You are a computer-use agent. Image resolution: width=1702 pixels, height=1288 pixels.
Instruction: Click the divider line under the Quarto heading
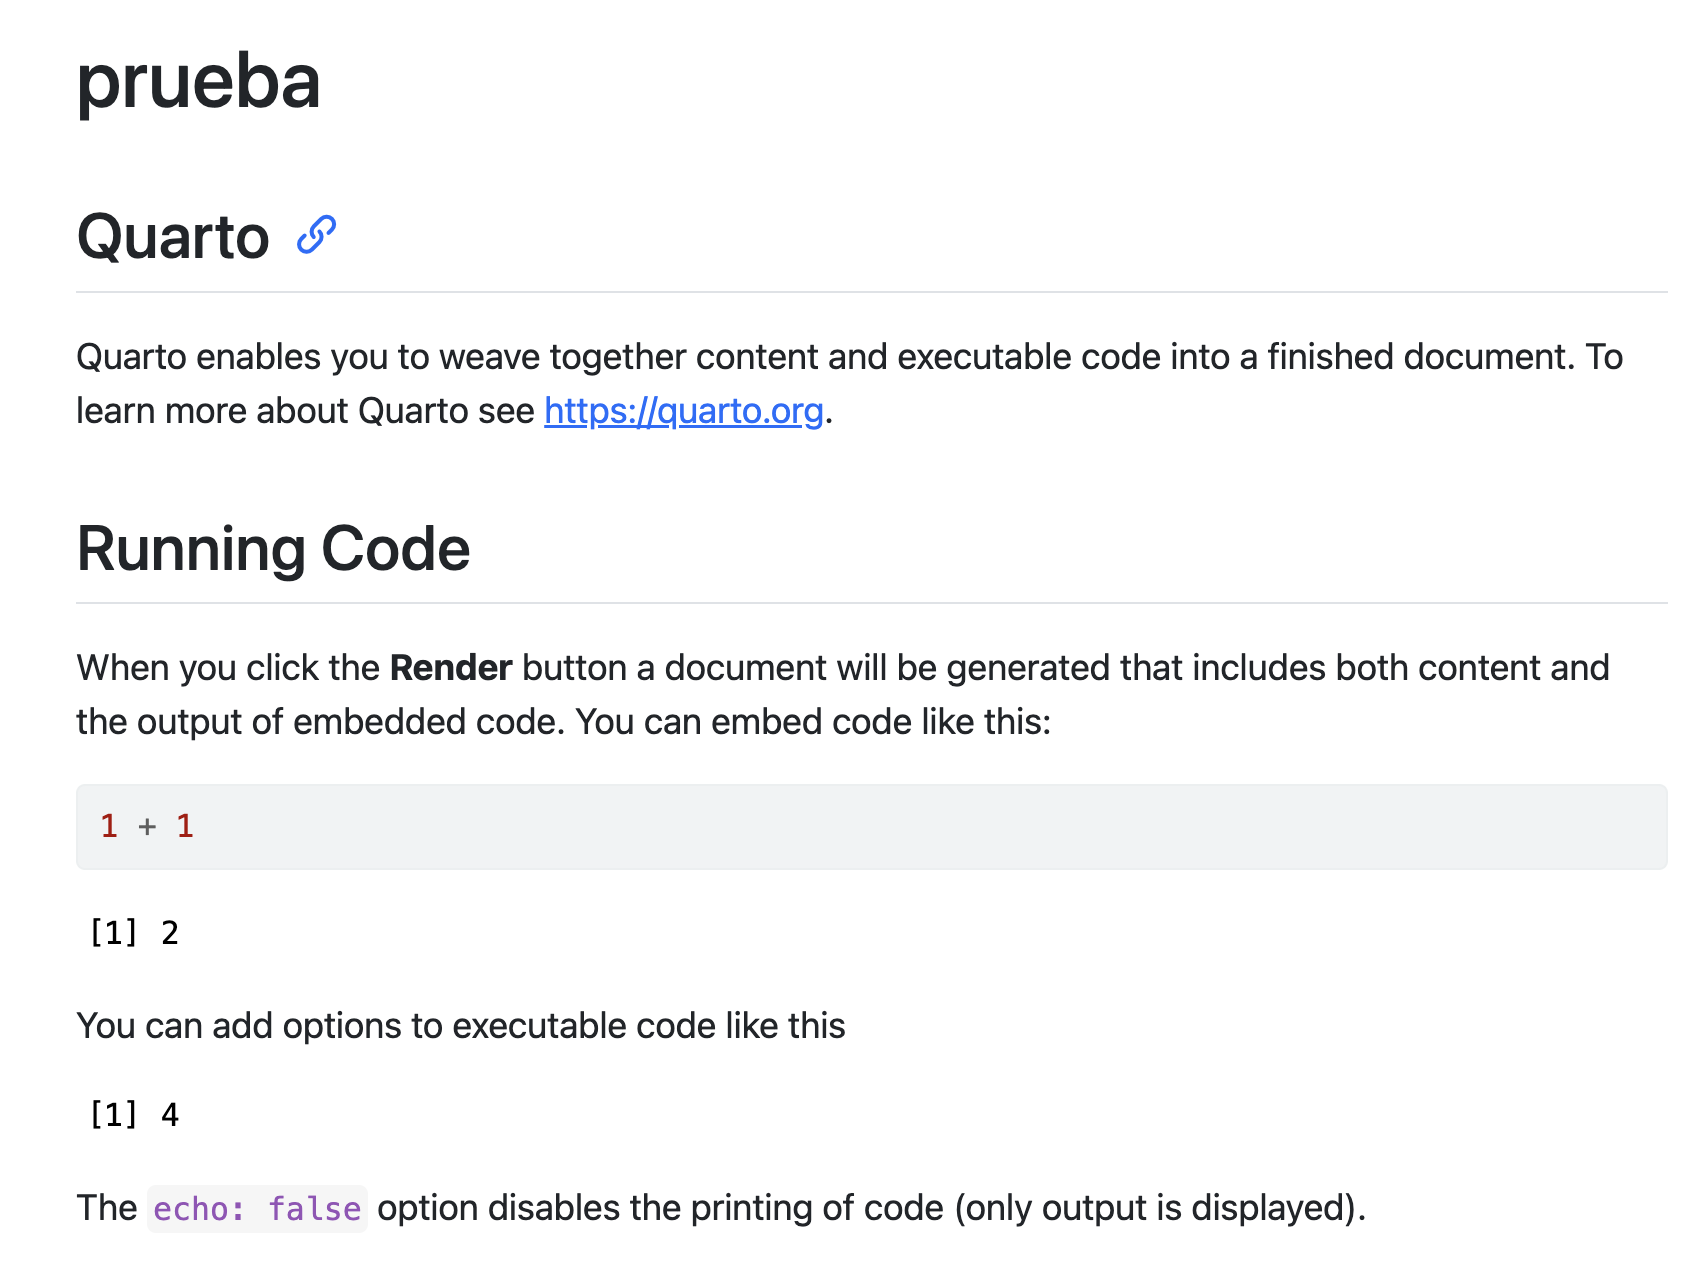(870, 292)
